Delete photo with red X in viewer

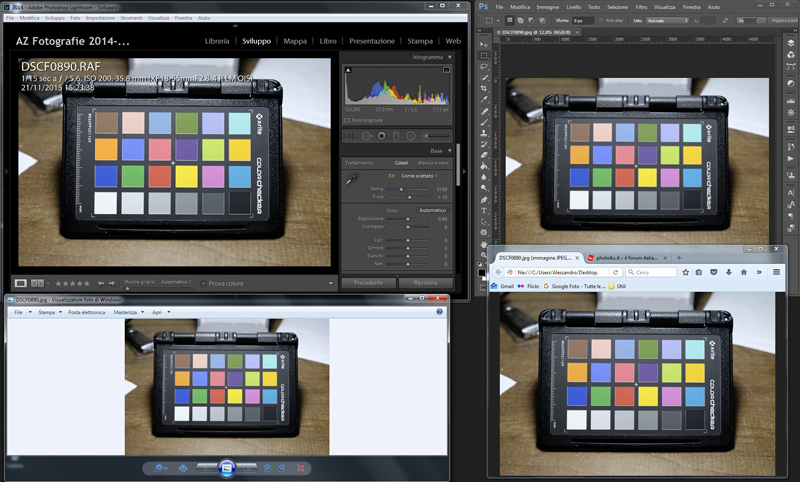[x=302, y=468]
